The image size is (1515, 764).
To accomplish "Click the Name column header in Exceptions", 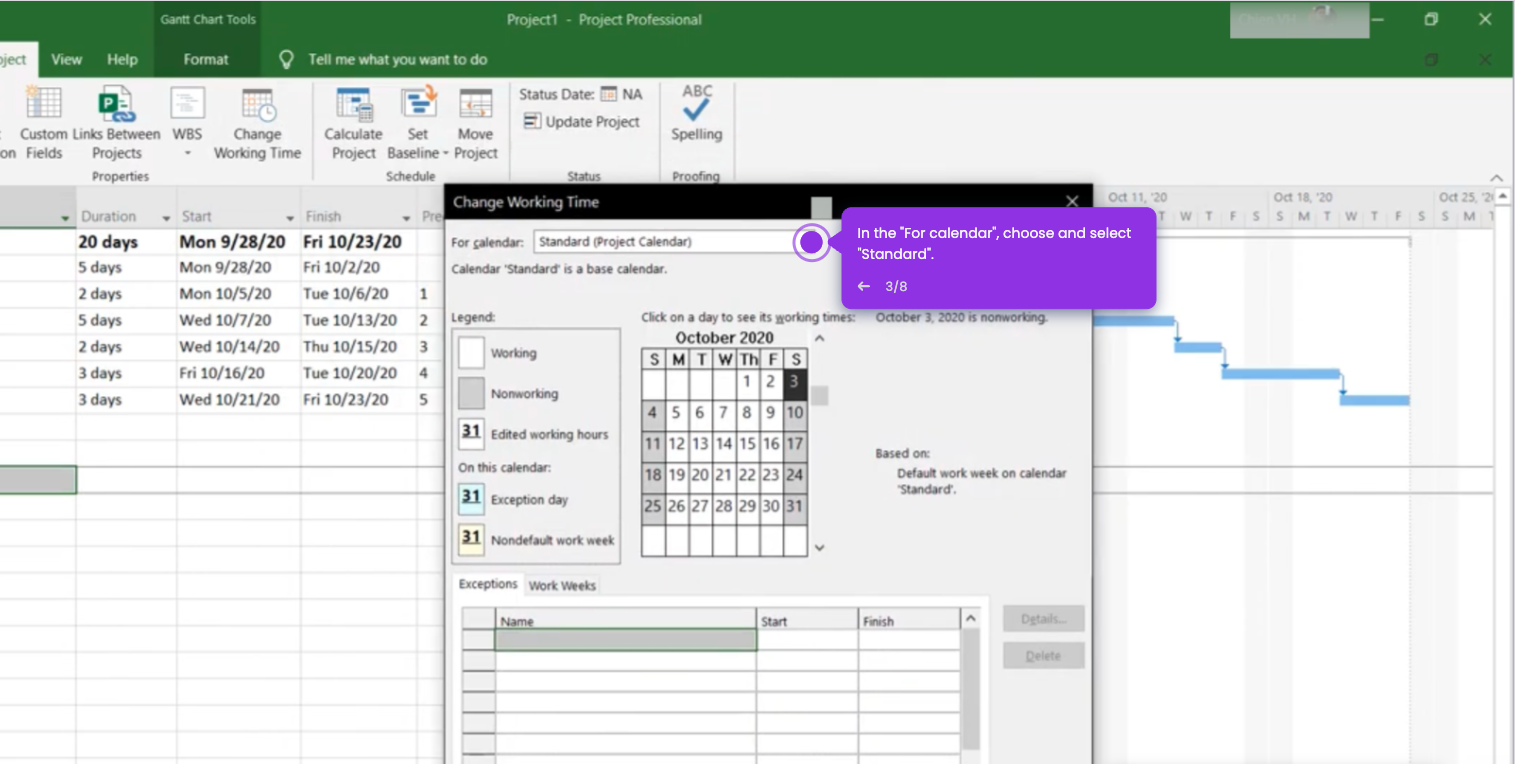I will [x=626, y=620].
